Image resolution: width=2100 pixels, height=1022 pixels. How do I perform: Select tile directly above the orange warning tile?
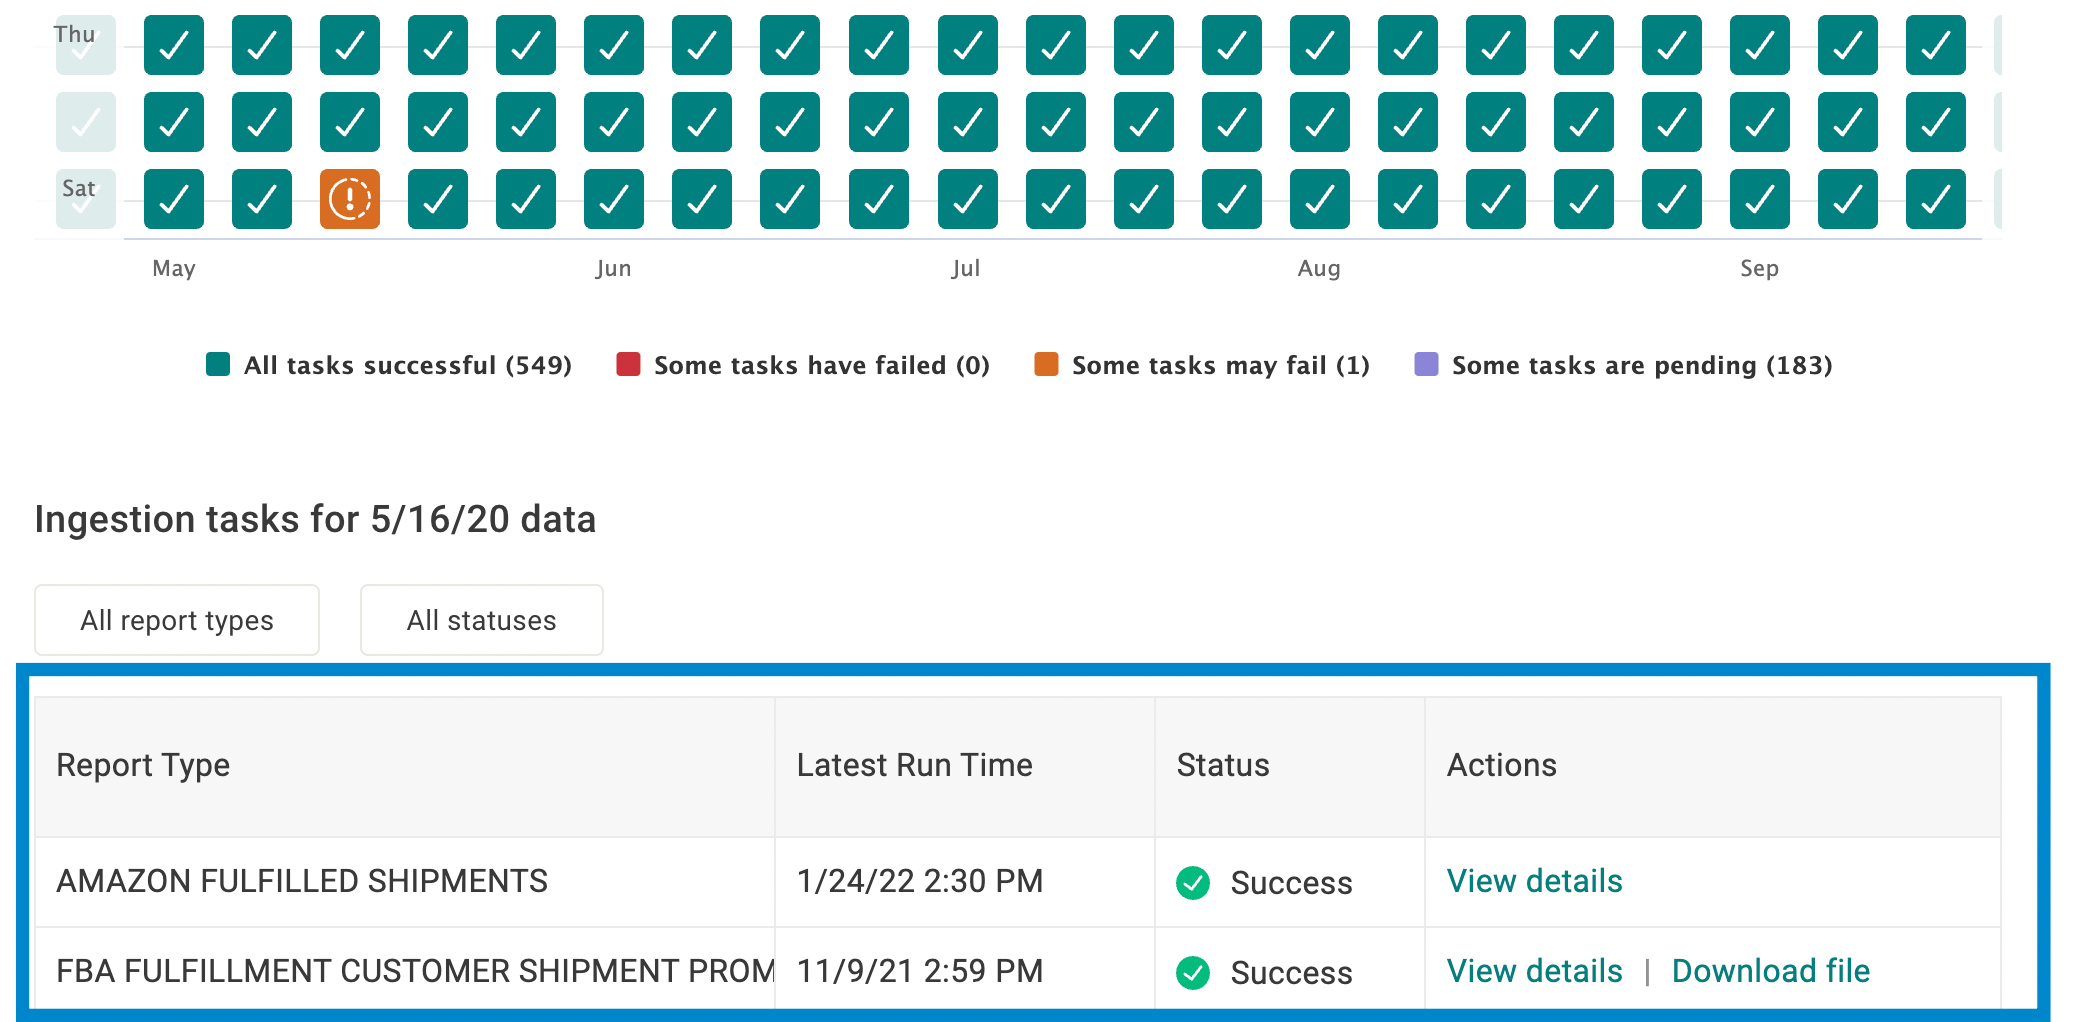pyautogui.click(x=350, y=122)
